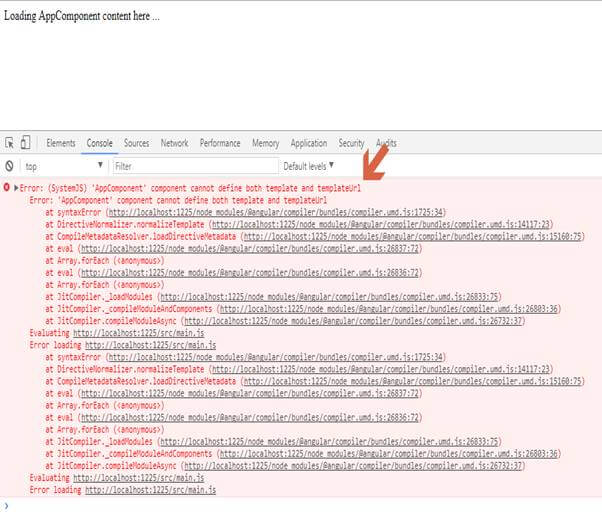Open eval compiler.umd.js:26837:72 link in first trace
The height and width of the screenshot is (512, 602).
[x=250, y=248]
